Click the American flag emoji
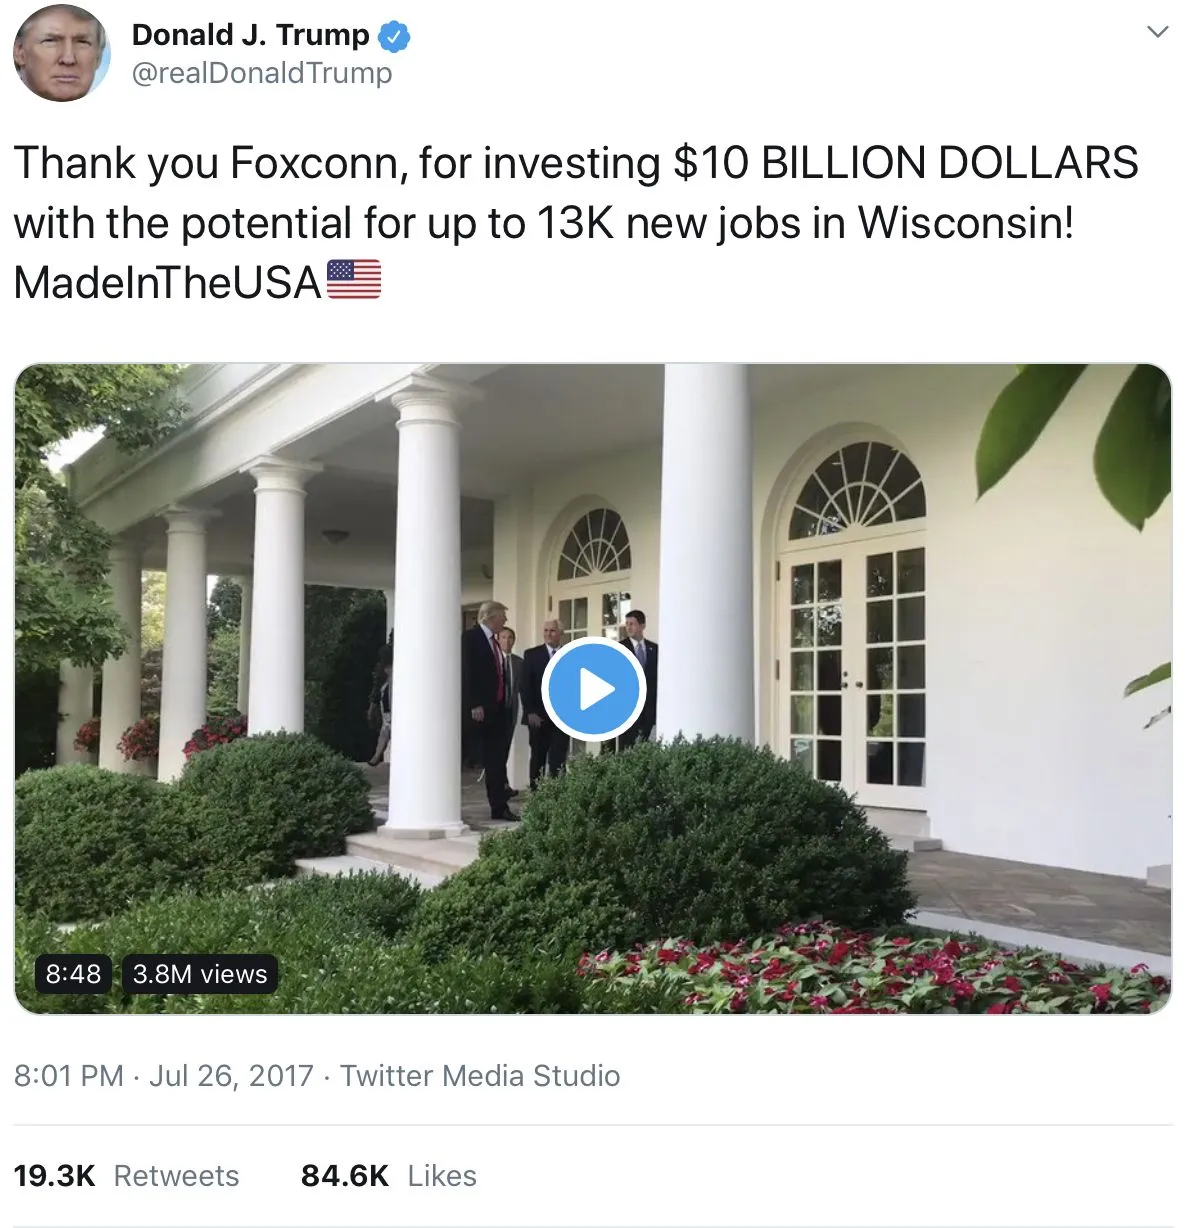The image size is (1185, 1228). tap(354, 281)
